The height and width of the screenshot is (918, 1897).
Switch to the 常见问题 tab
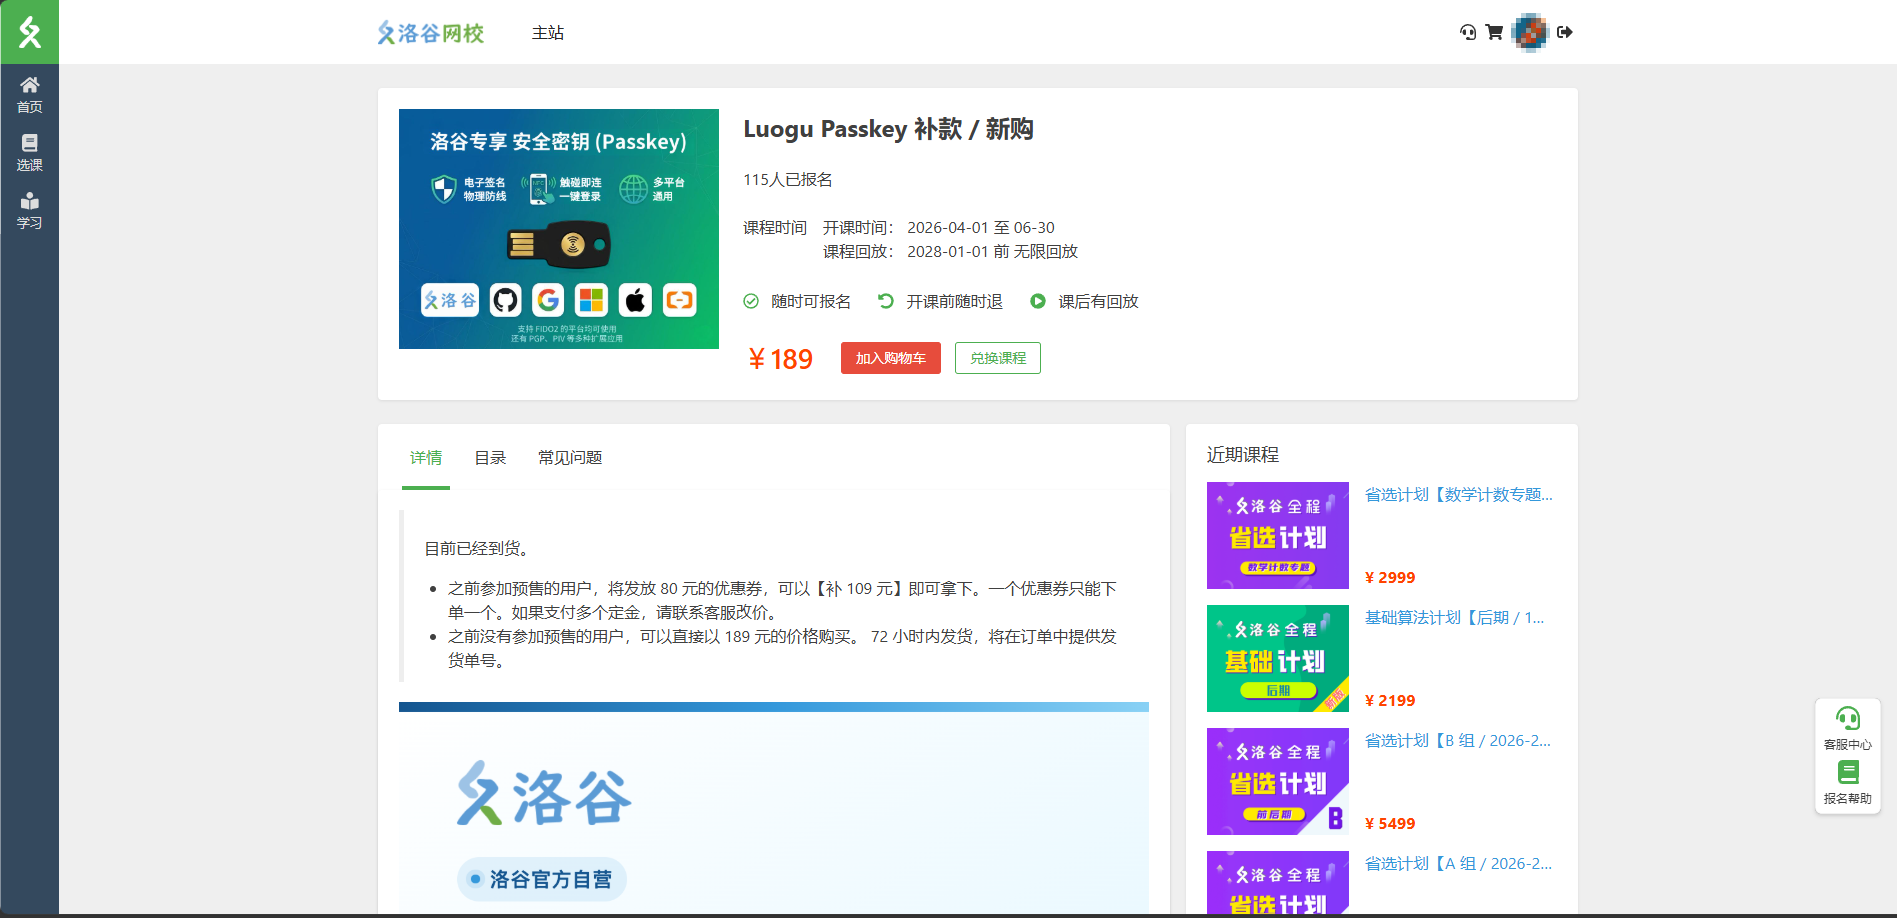570,458
